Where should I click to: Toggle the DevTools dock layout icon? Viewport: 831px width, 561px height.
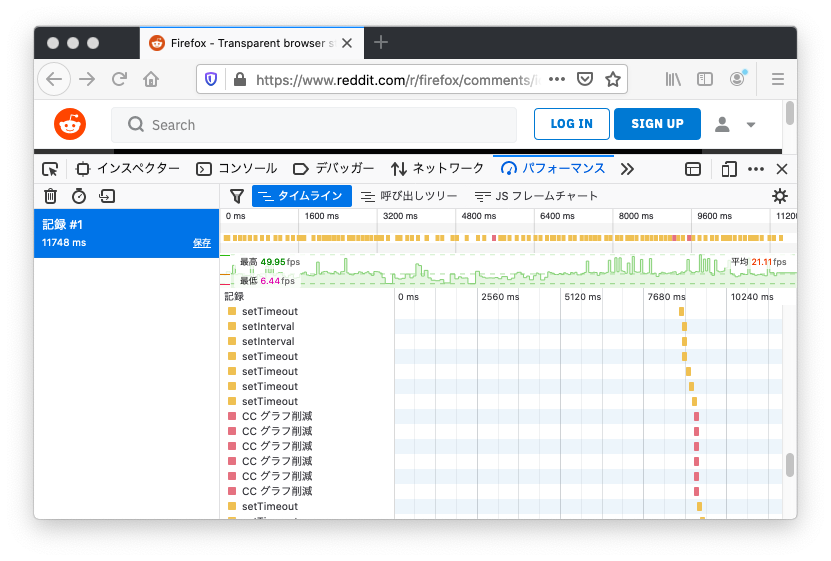tap(693, 169)
